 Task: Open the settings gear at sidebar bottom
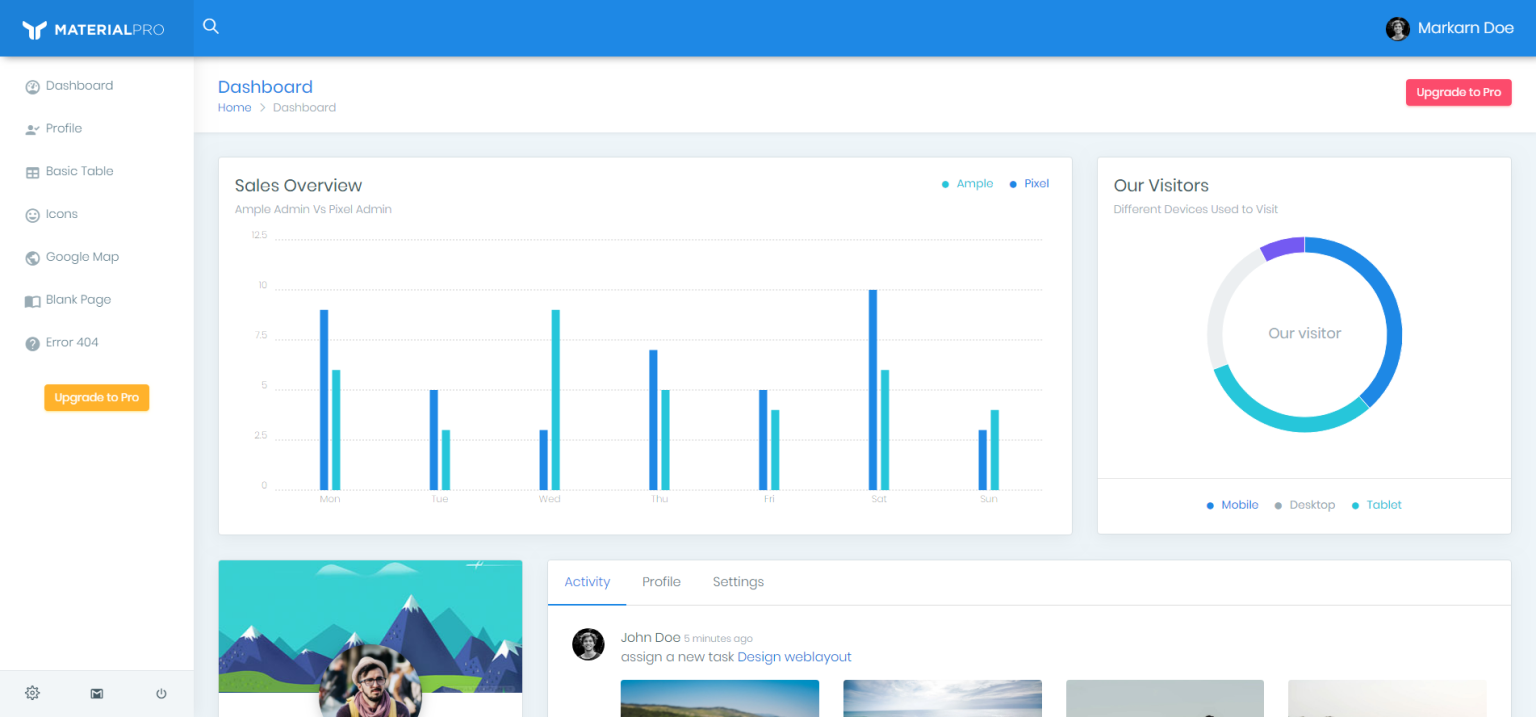pos(32,692)
